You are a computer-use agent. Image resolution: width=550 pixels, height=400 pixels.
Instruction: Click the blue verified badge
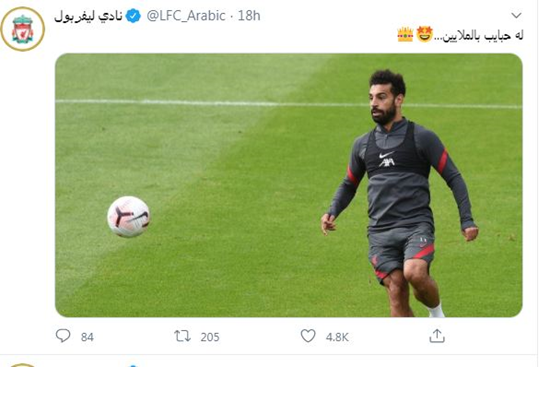(133, 16)
